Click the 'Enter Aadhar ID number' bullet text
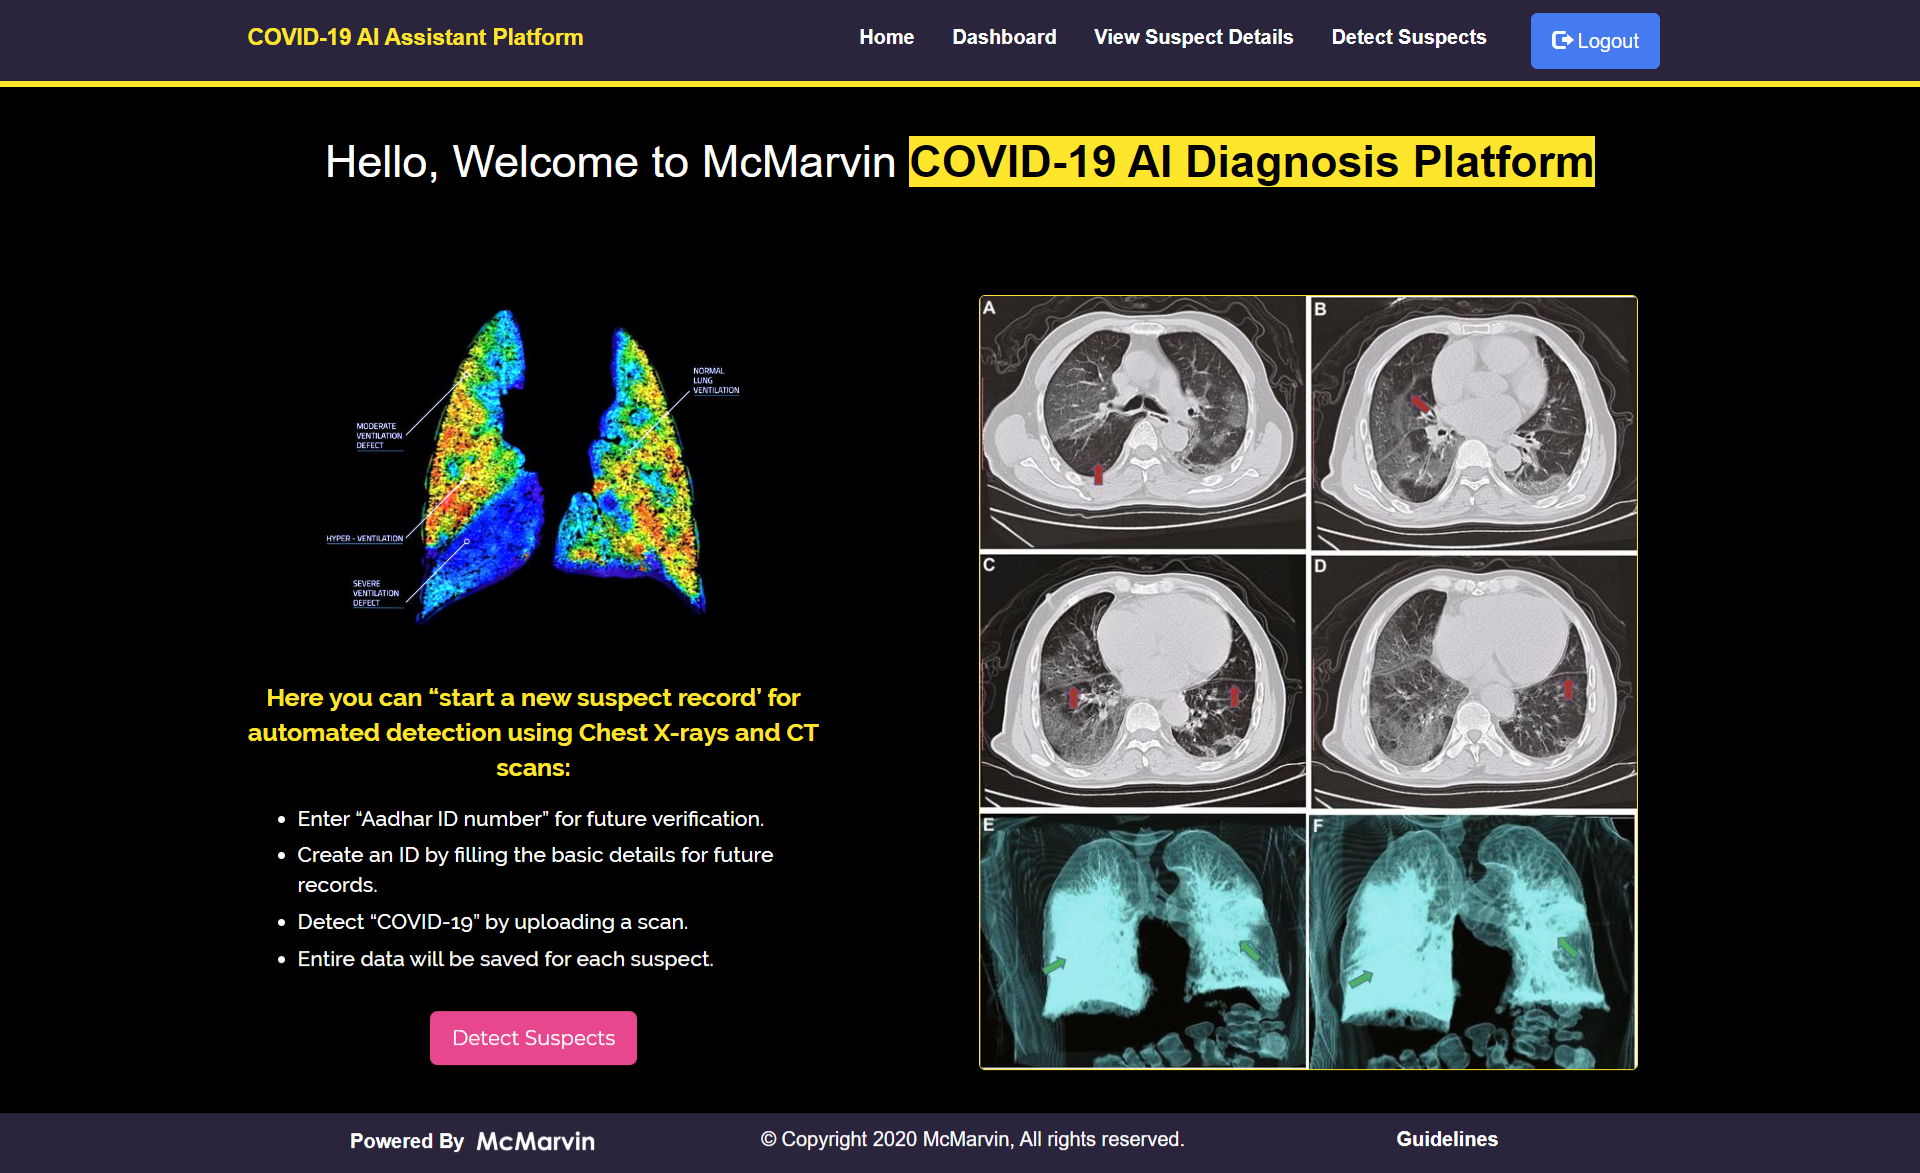The height and width of the screenshot is (1173, 1920). [x=530, y=819]
